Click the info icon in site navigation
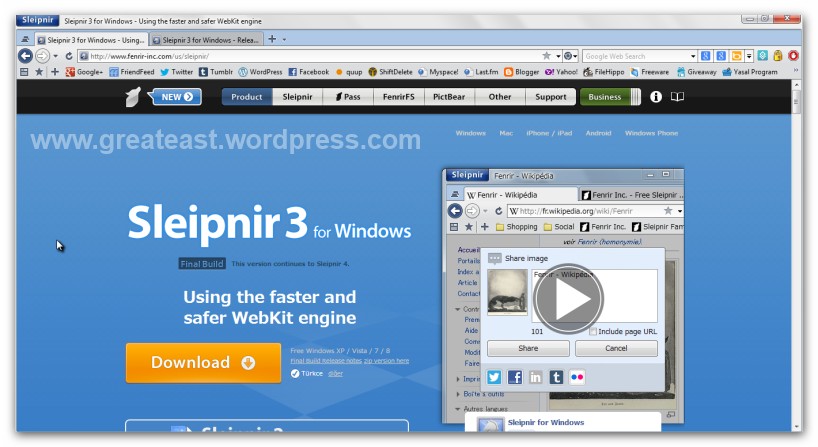818x447 pixels. click(x=656, y=97)
